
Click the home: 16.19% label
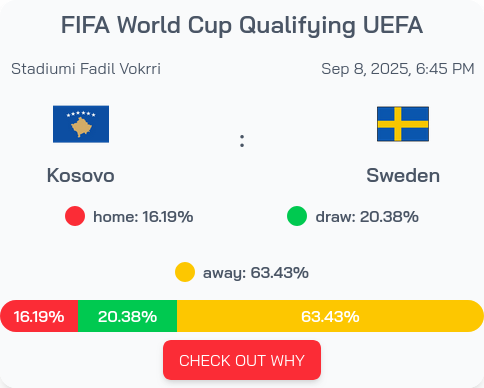(143, 217)
